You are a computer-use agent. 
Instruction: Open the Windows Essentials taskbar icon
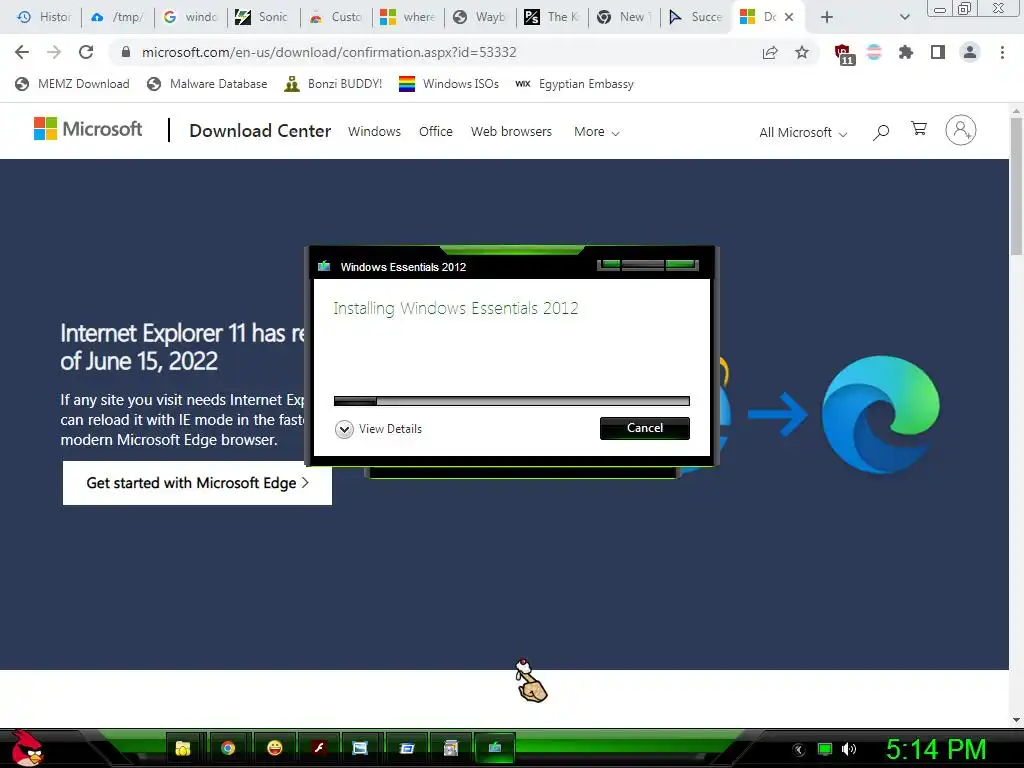(495, 747)
